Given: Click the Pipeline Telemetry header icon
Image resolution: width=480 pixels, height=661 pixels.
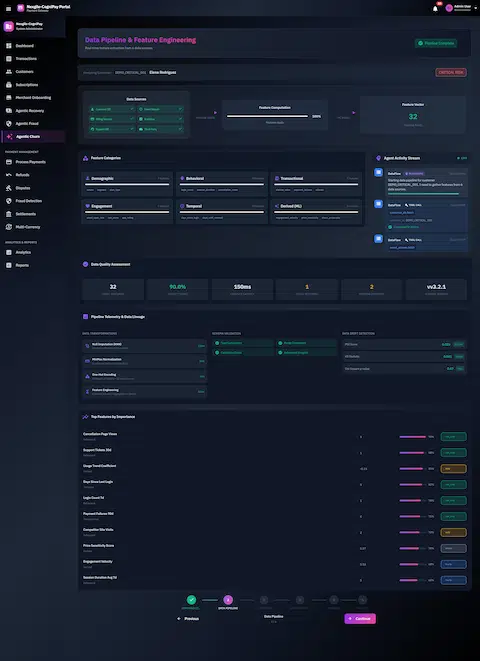Looking at the screenshot, I should (x=86, y=317).
